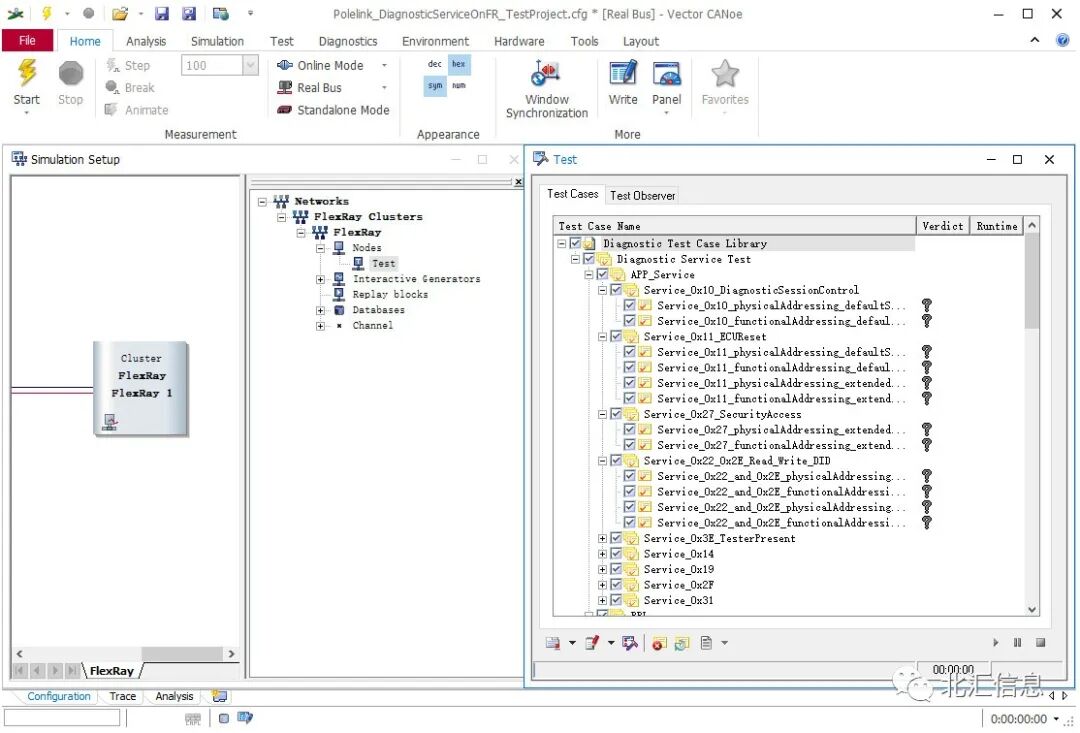
Task: Click the Verdict column header
Action: (x=942, y=226)
